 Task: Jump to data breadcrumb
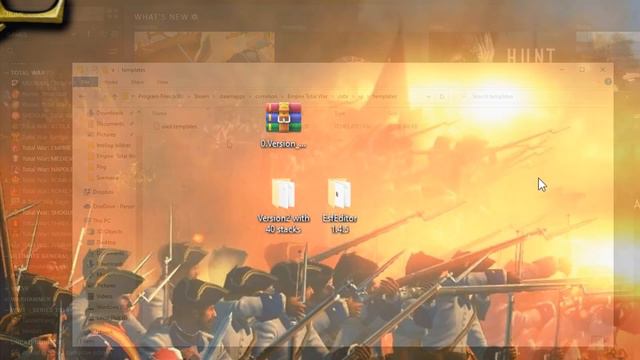coord(343,97)
